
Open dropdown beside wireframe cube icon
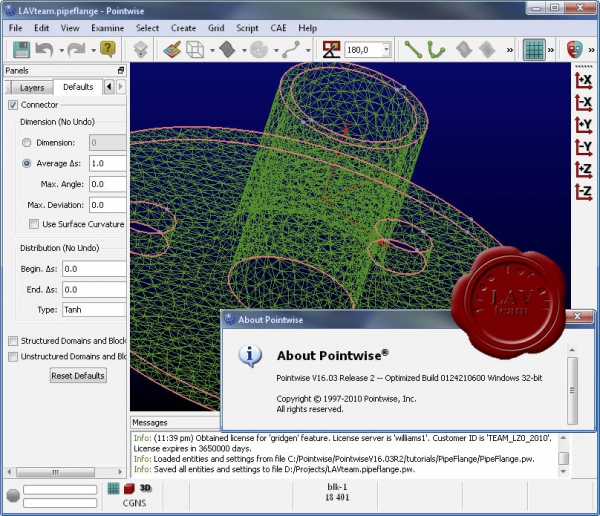pyautogui.click(x=212, y=50)
